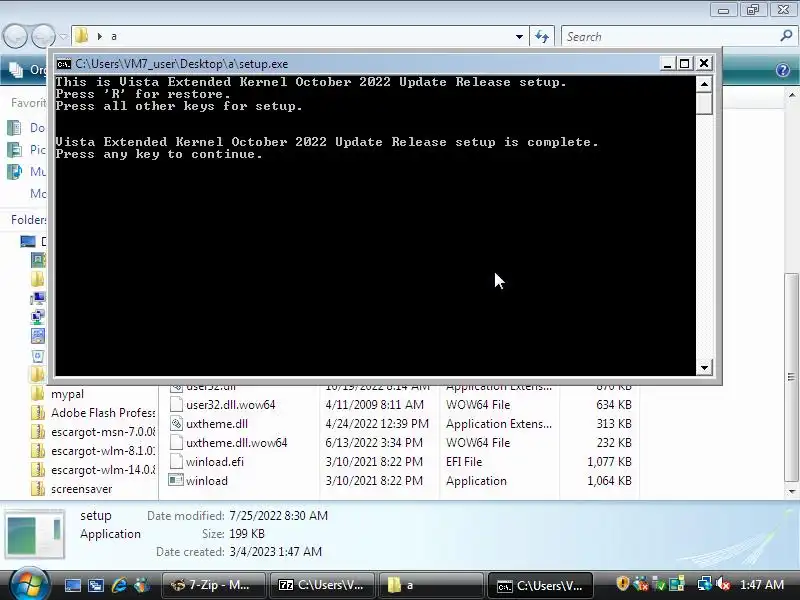Screen dimensions: 800x600
Task: Click Explorer Back navigation button
Action: (15, 37)
